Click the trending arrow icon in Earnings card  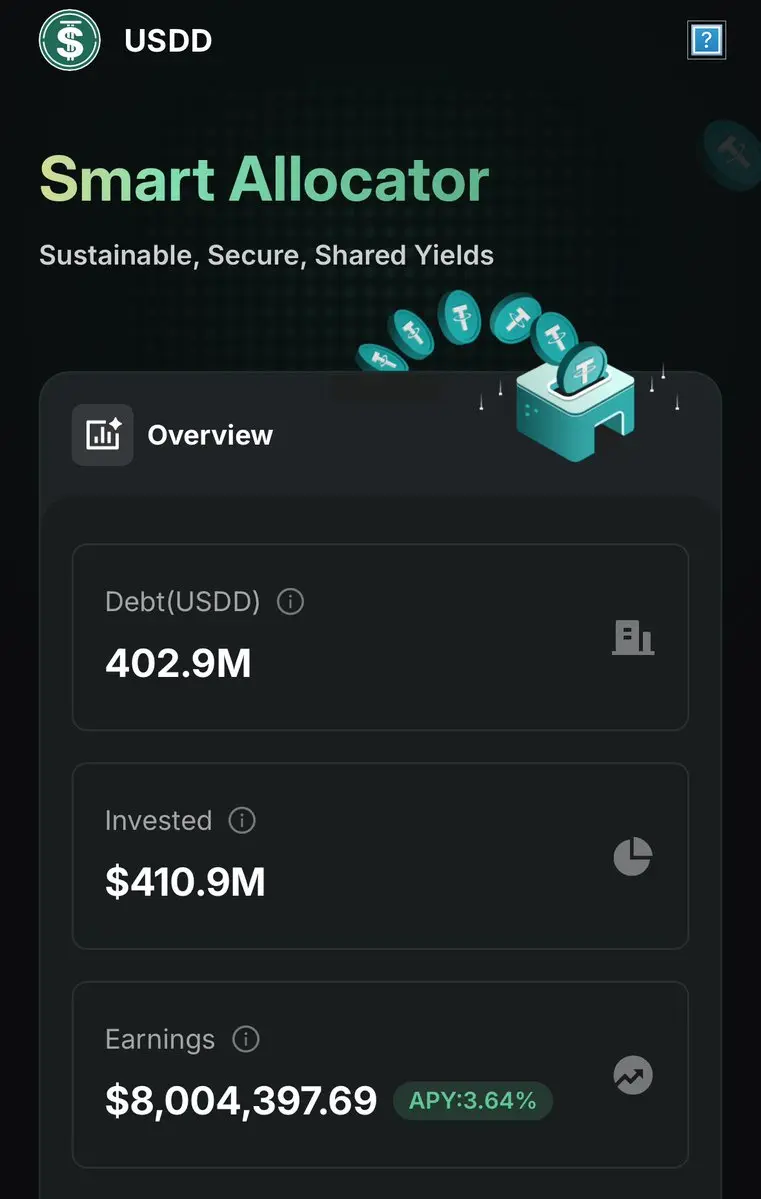632,1075
